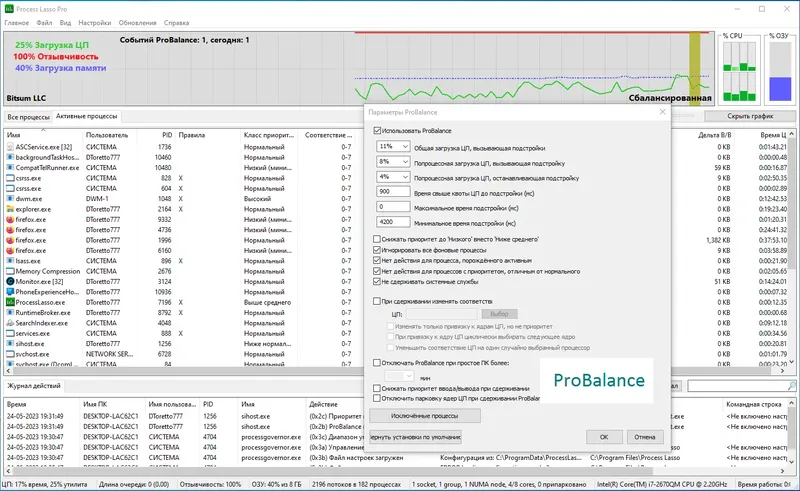Open the 11% total CPU load dropdown
The image size is (800, 491).
(393, 146)
